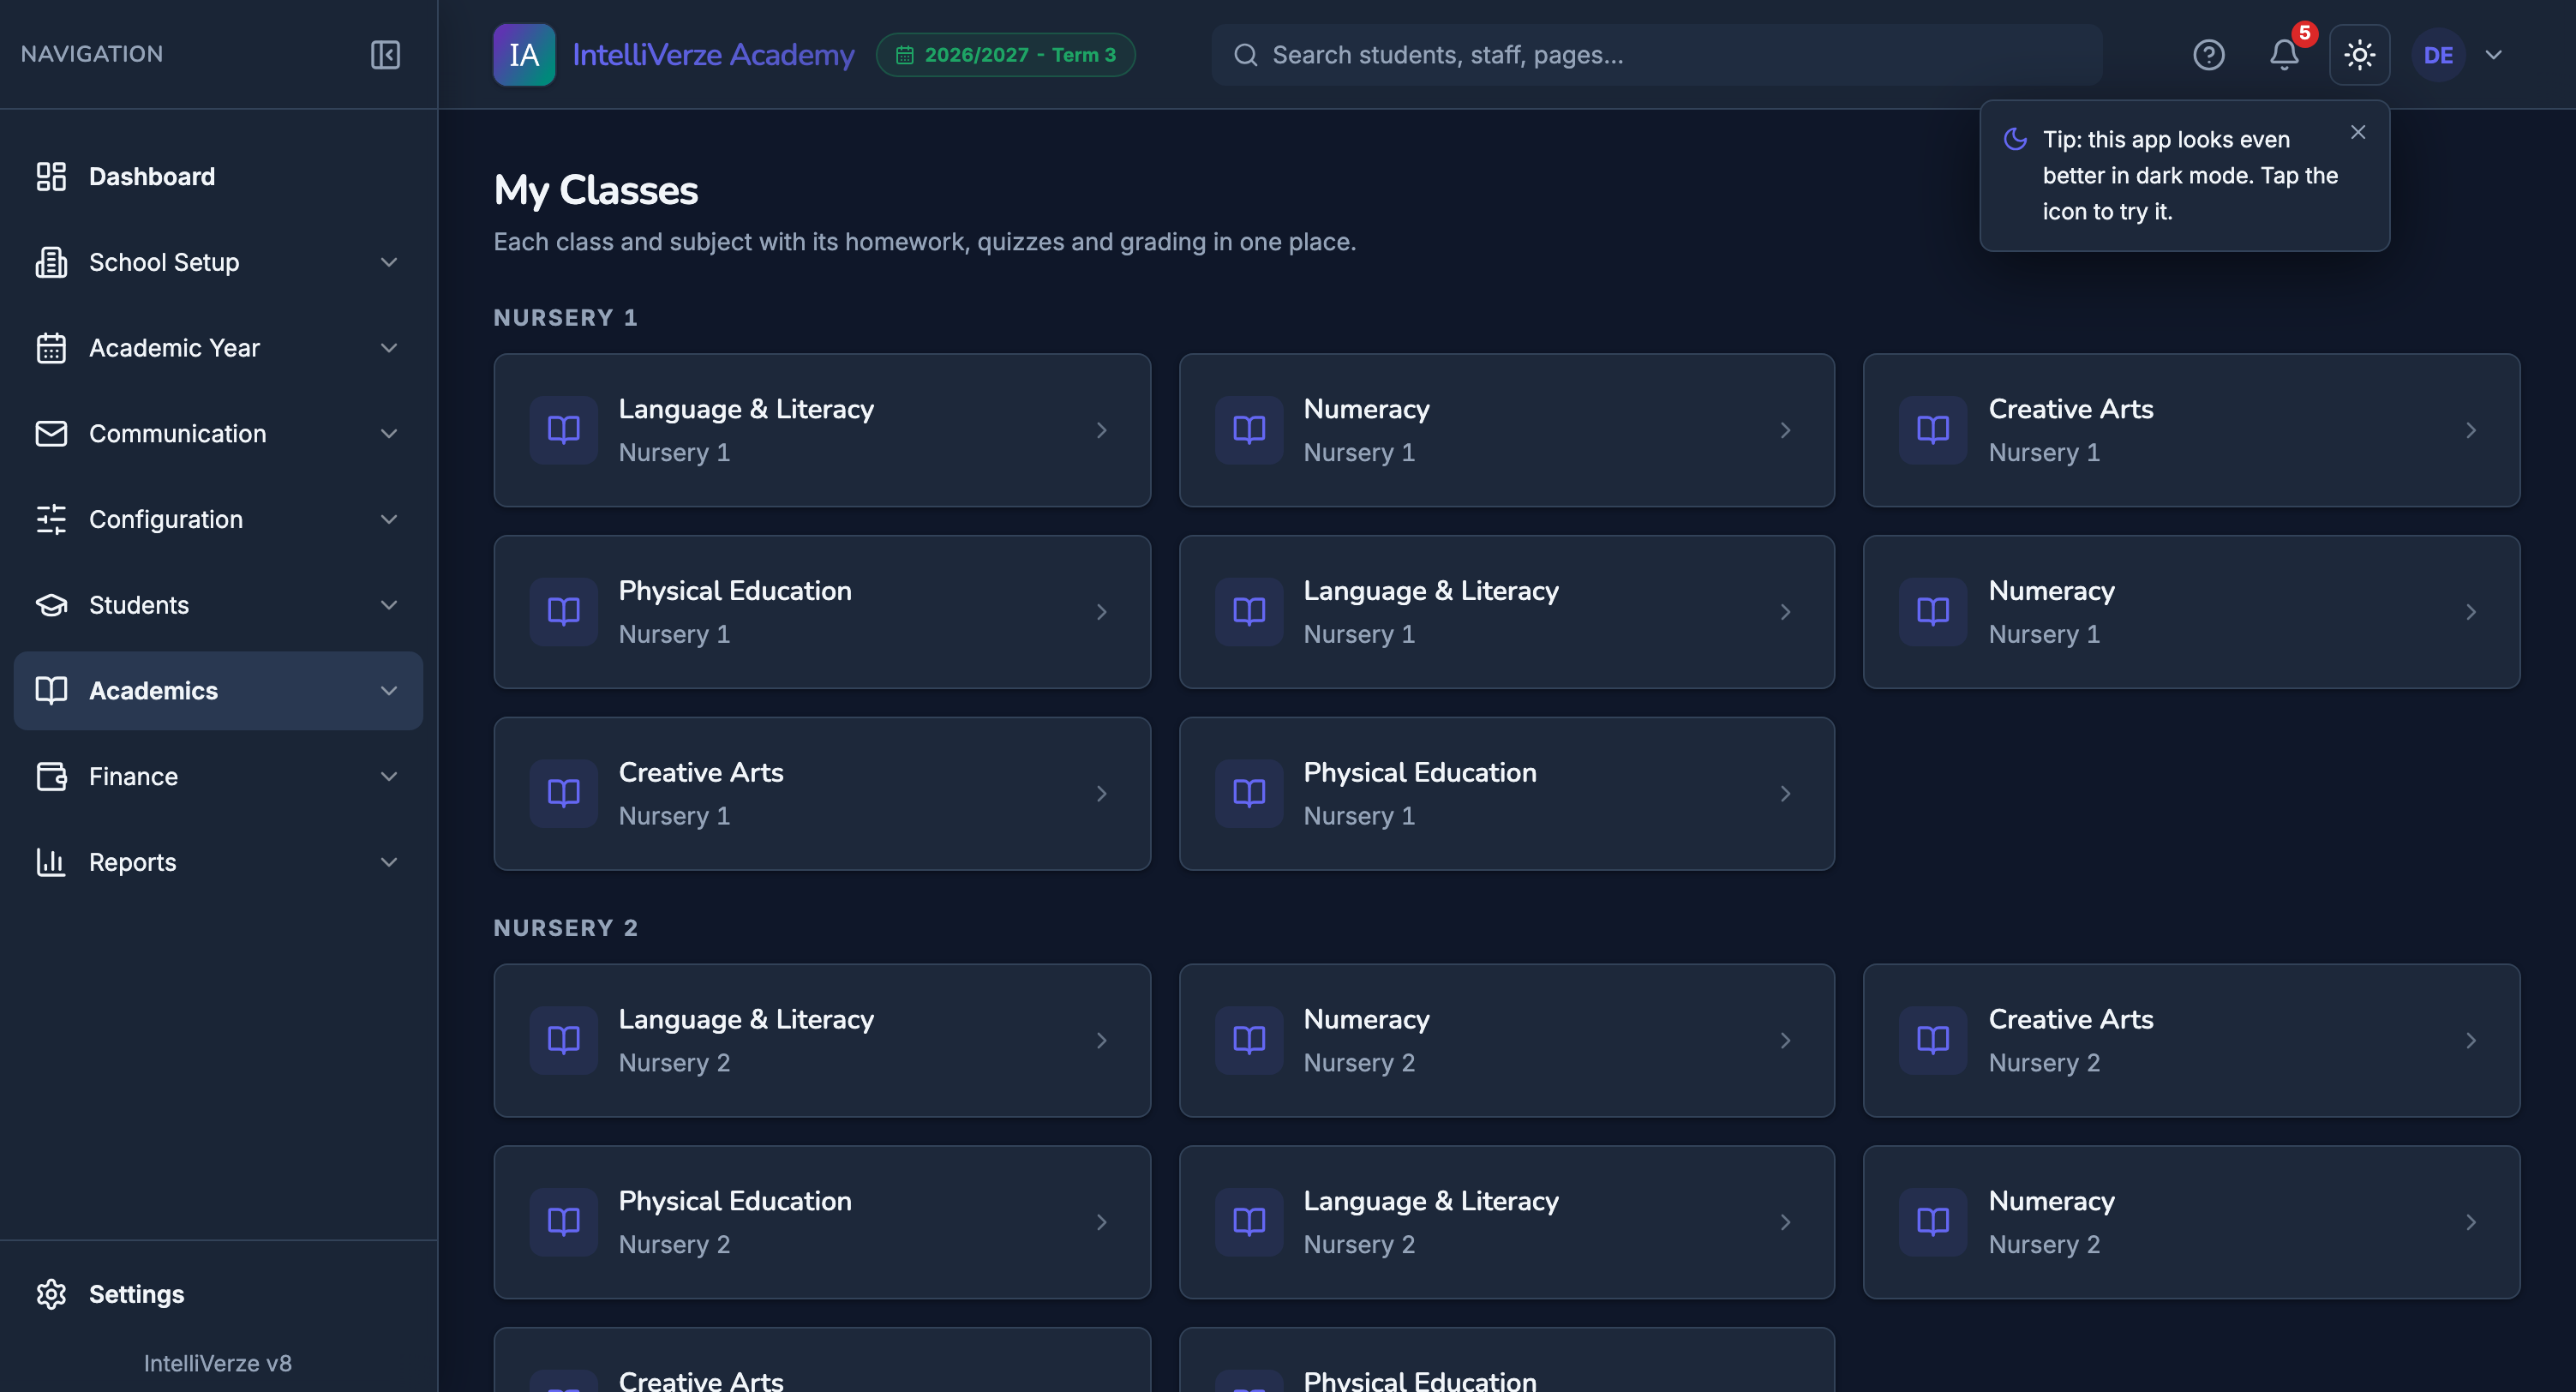Expand the Finance chevron
Viewport: 2576px width, 1392px height.
[389, 776]
